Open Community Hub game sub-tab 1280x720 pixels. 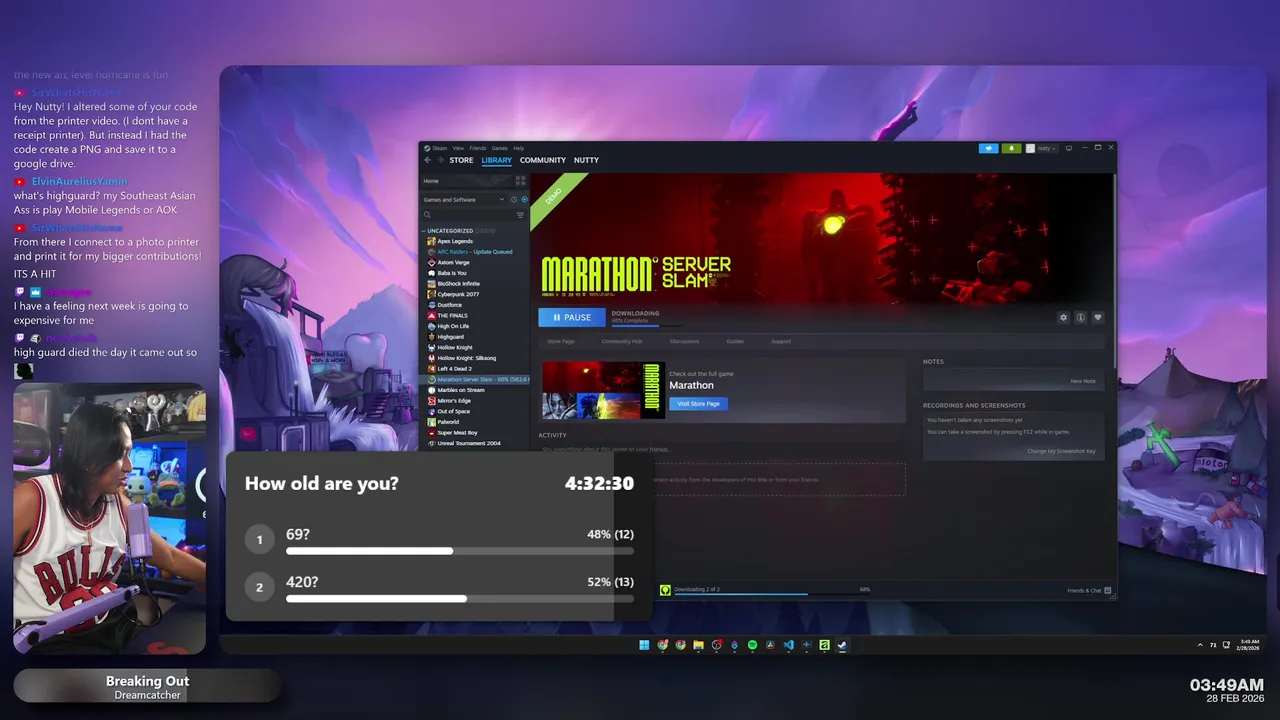(x=622, y=341)
